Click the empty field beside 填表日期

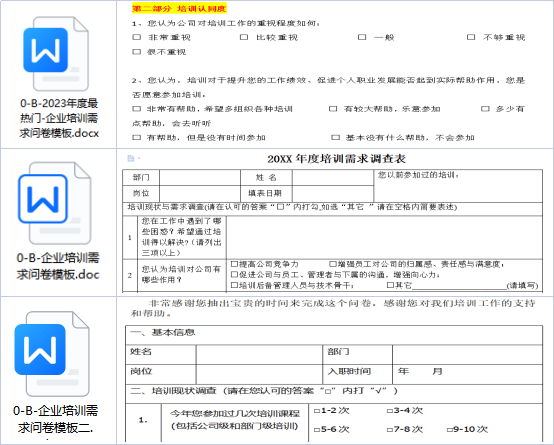pyautogui.click(x=333, y=194)
